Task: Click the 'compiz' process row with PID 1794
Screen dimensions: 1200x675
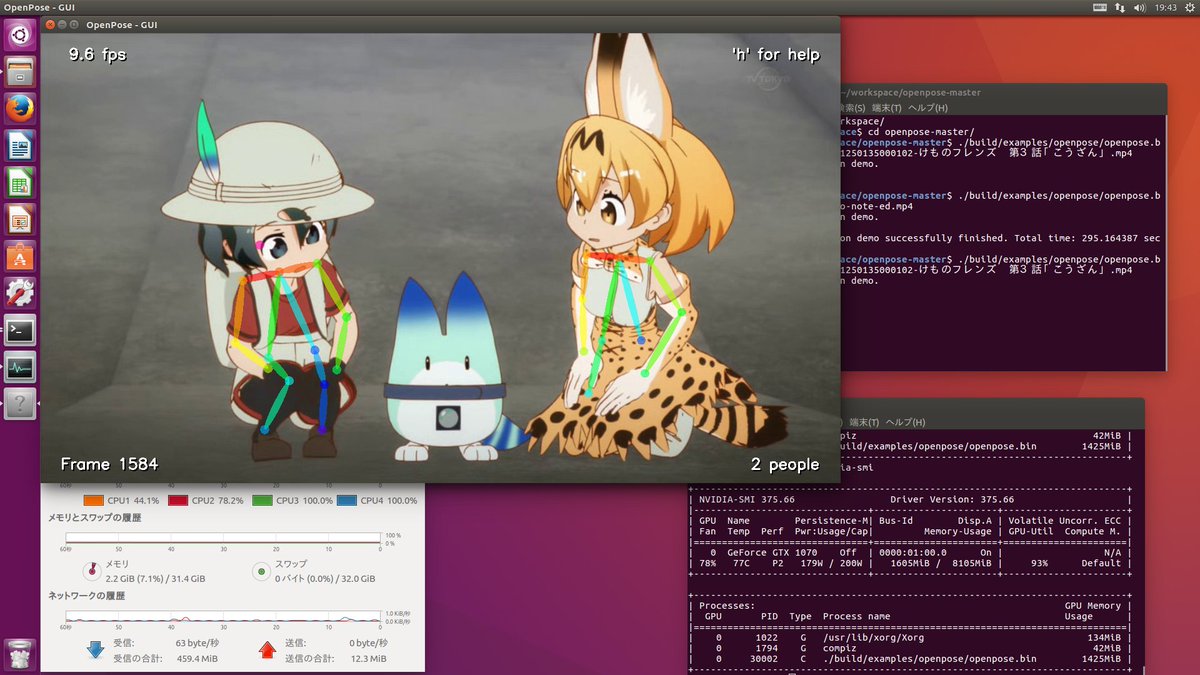Action: click(909, 648)
